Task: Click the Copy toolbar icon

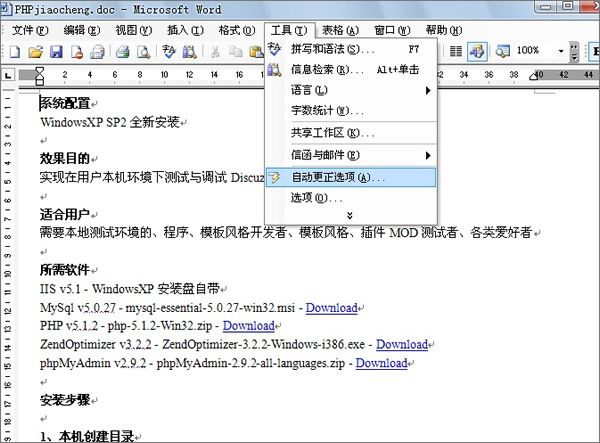Action: pyautogui.click(x=236, y=51)
